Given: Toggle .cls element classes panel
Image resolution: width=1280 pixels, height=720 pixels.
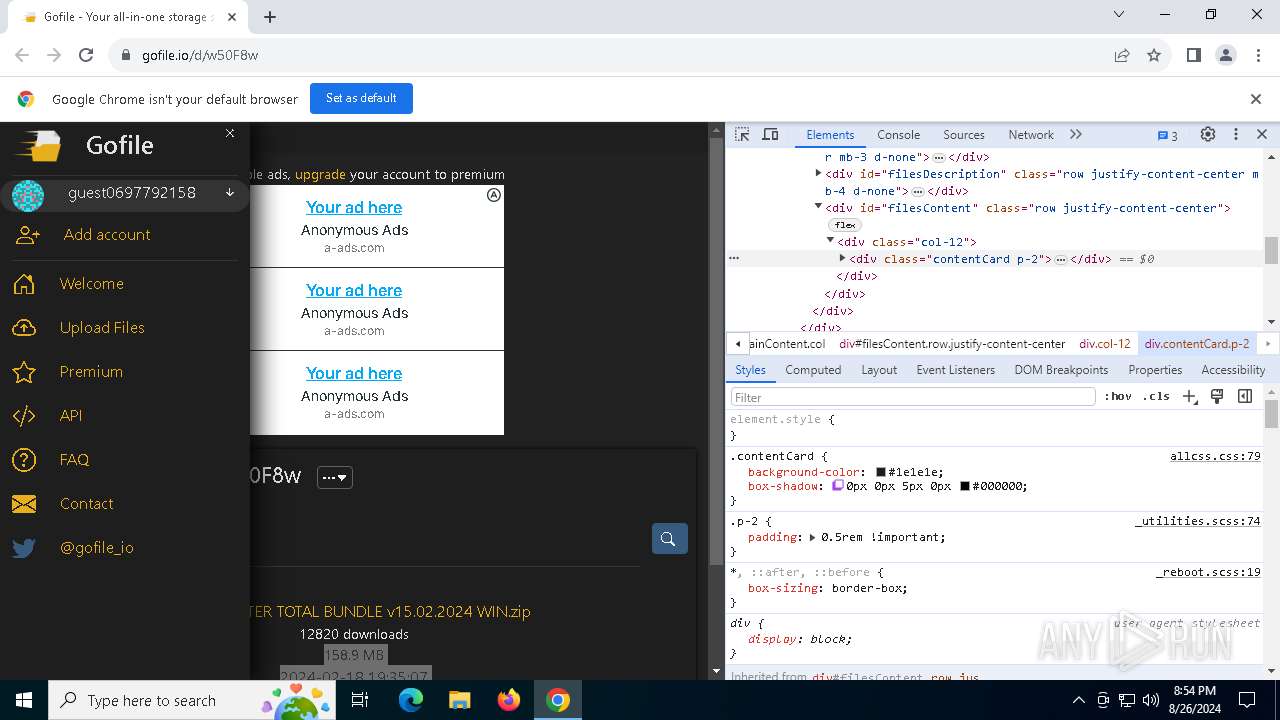Looking at the screenshot, I should tap(1157, 397).
